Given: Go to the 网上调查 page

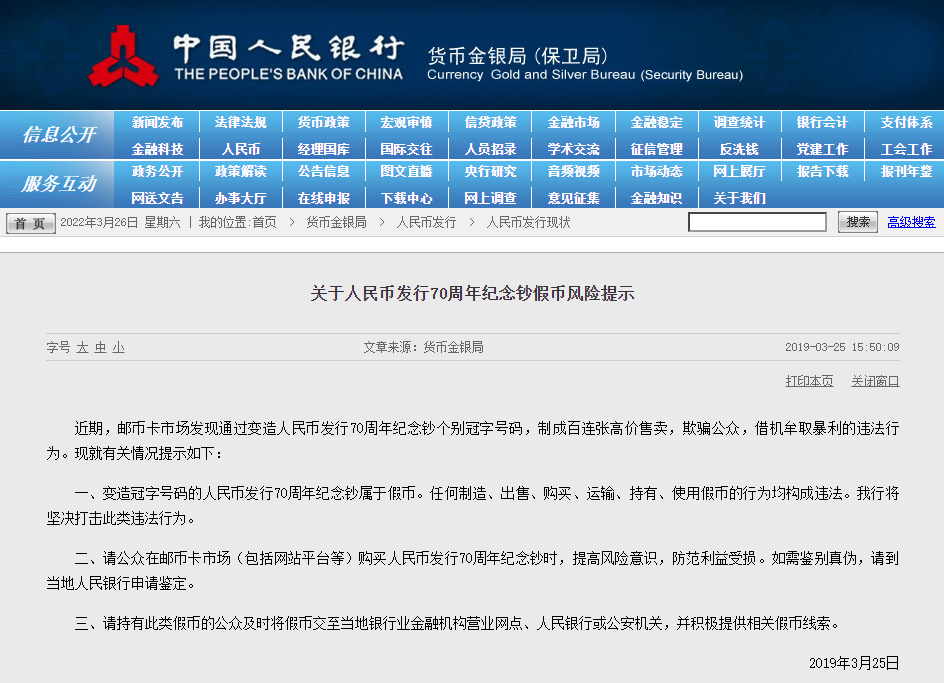Looking at the screenshot, I should pyautogui.click(x=490, y=198).
